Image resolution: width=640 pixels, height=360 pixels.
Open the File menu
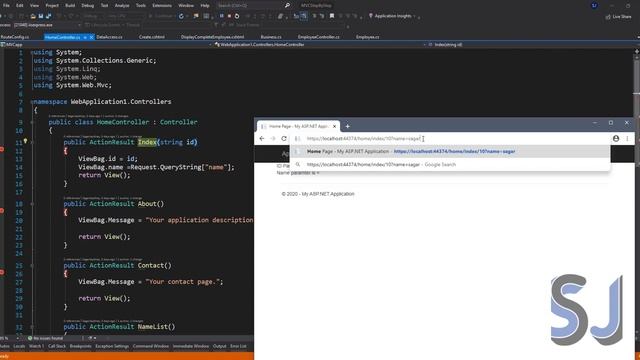pos(6,5)
